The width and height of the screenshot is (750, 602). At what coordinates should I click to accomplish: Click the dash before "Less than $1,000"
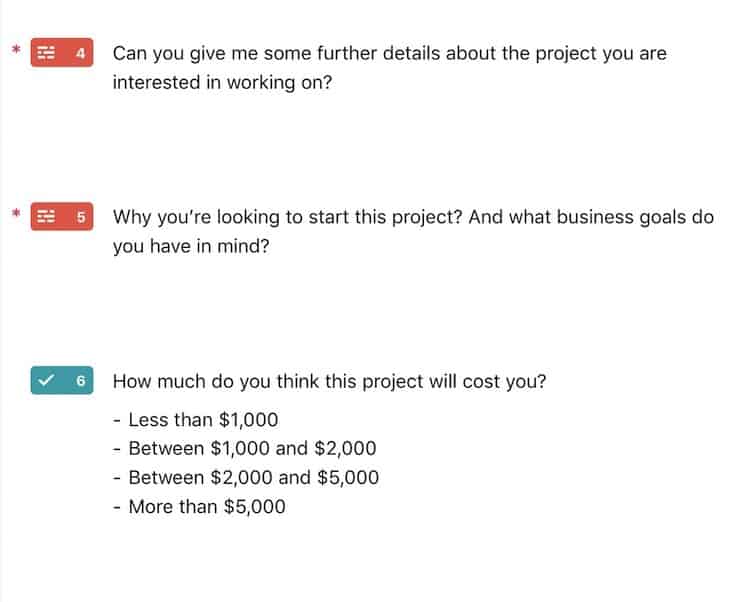tap(117, 421)
